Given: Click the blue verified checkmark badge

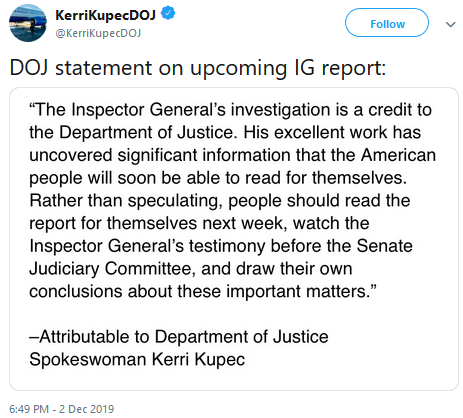Looking at the screenshot, I should click(168, 14).
